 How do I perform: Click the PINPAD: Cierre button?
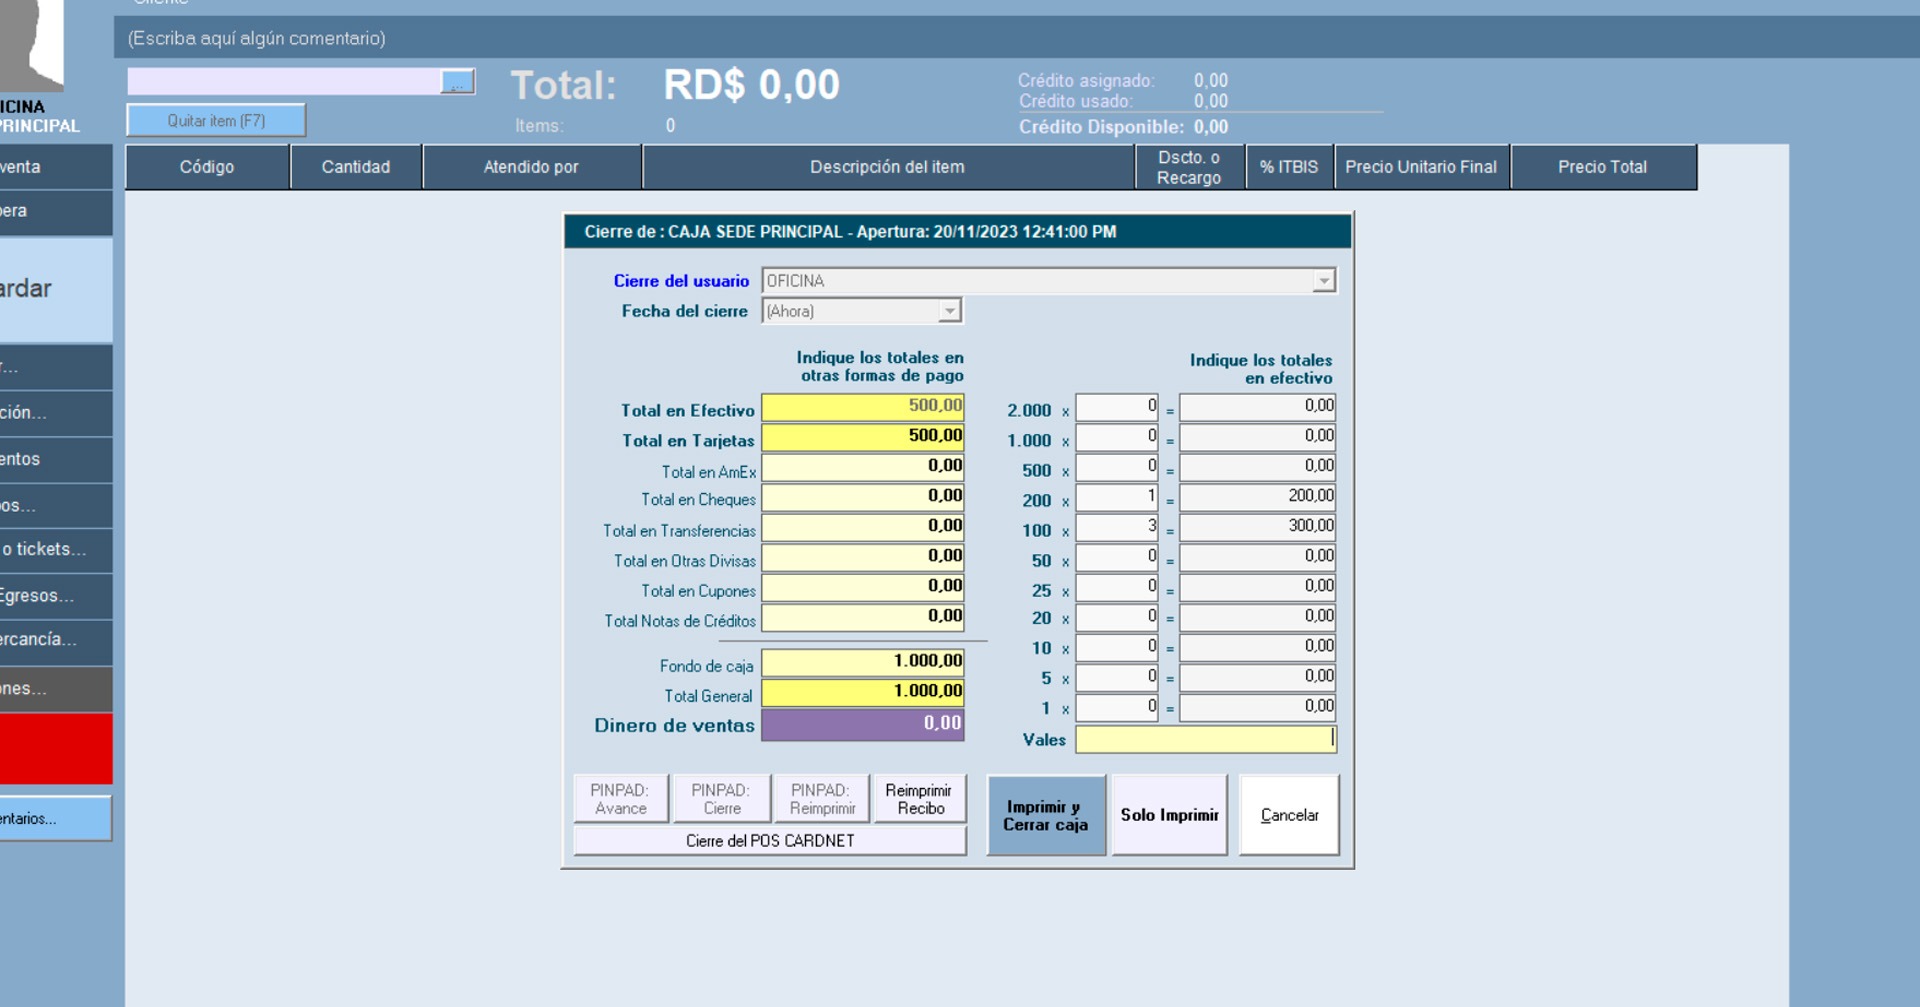click(721, 799)
